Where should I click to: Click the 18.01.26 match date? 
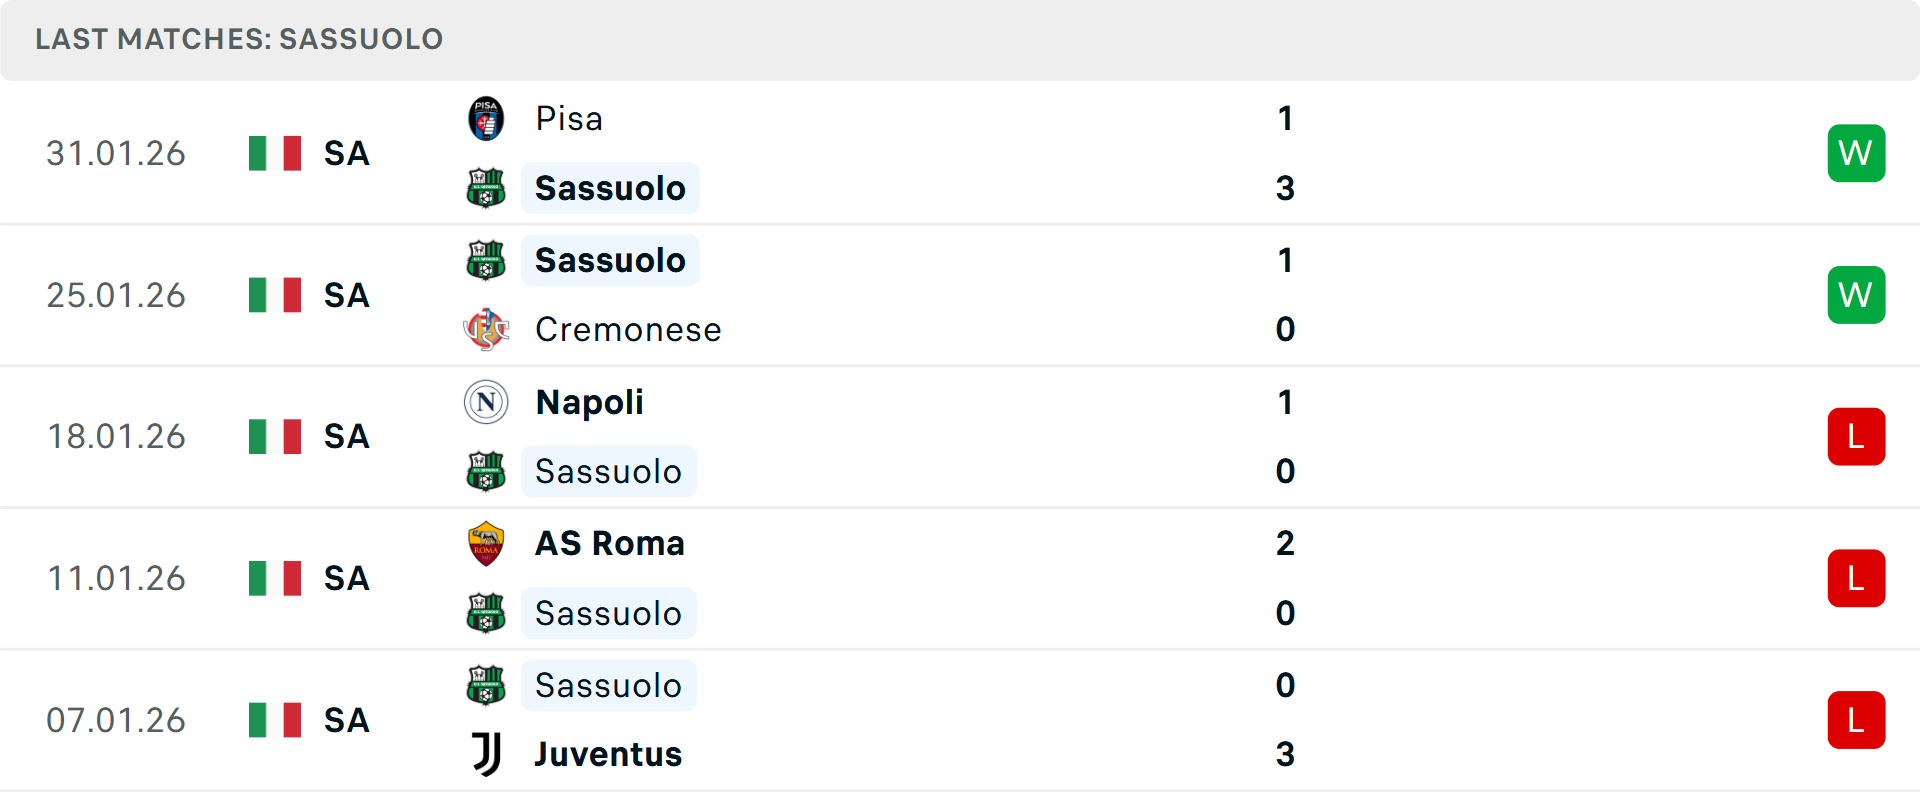(116, 437)
